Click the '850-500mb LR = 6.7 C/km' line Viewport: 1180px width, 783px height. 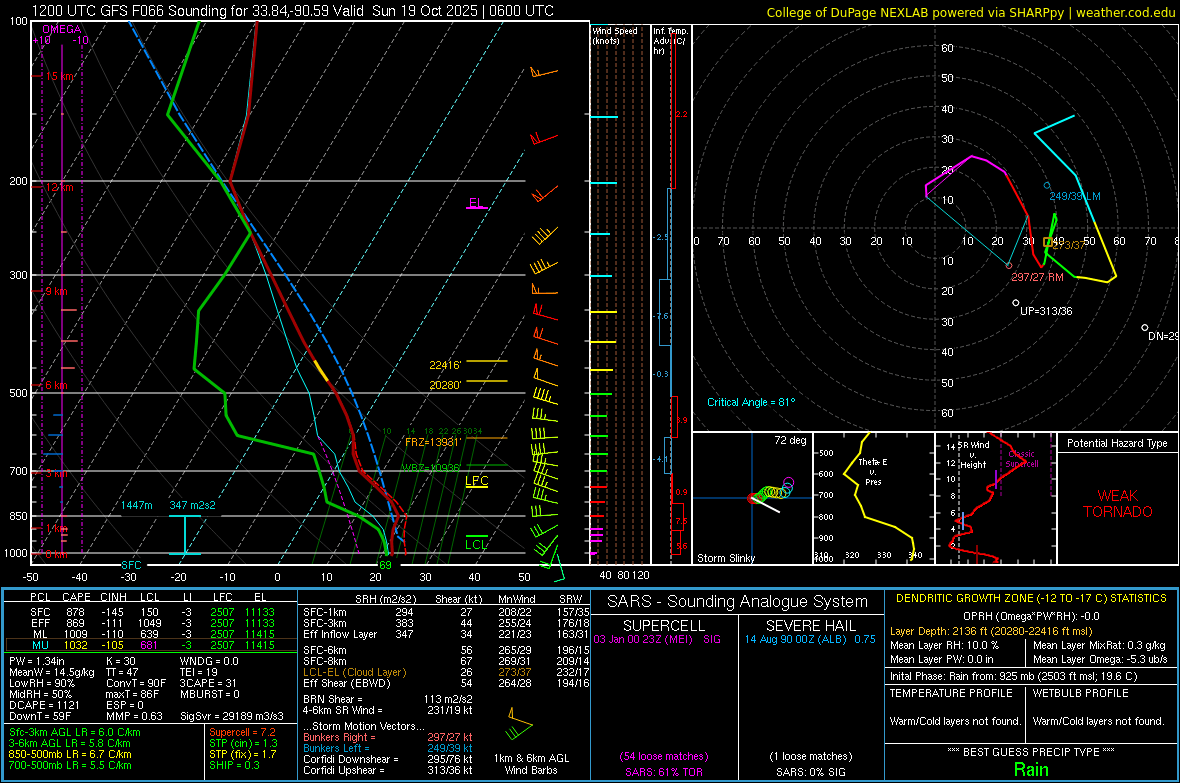point(70,754)
